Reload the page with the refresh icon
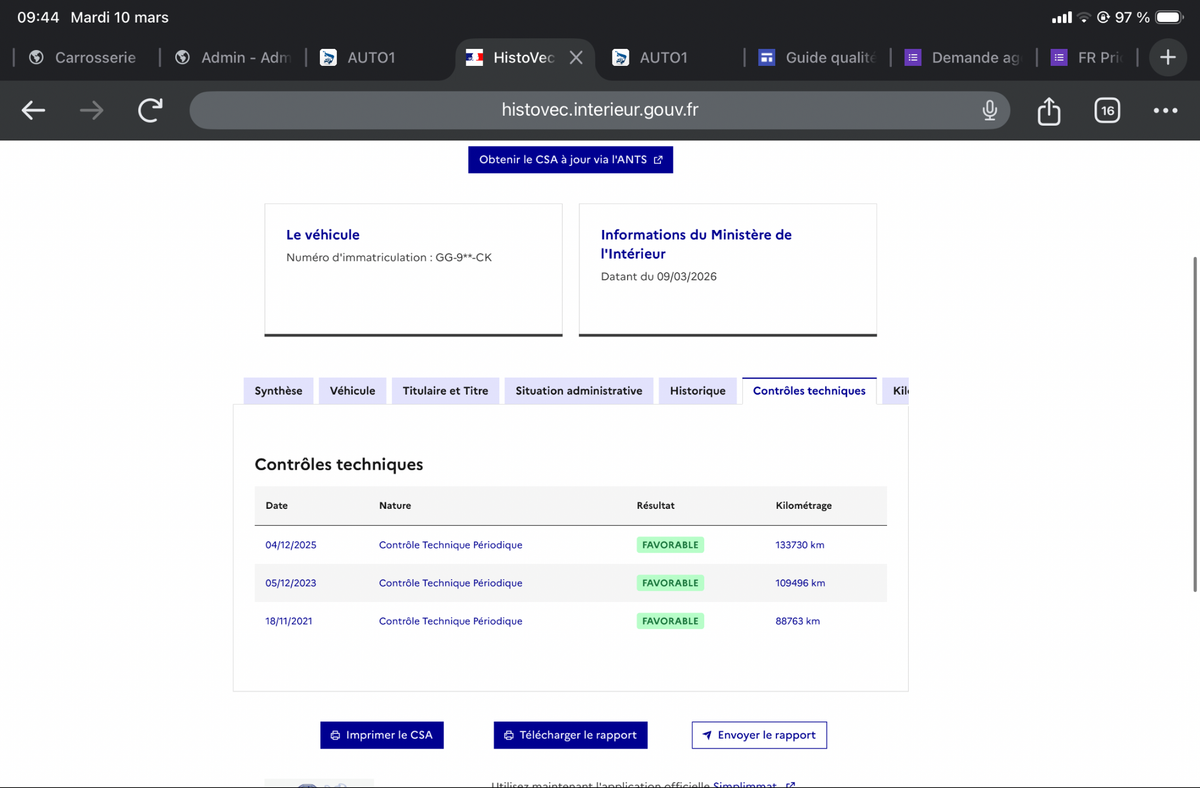 [150, 111]
